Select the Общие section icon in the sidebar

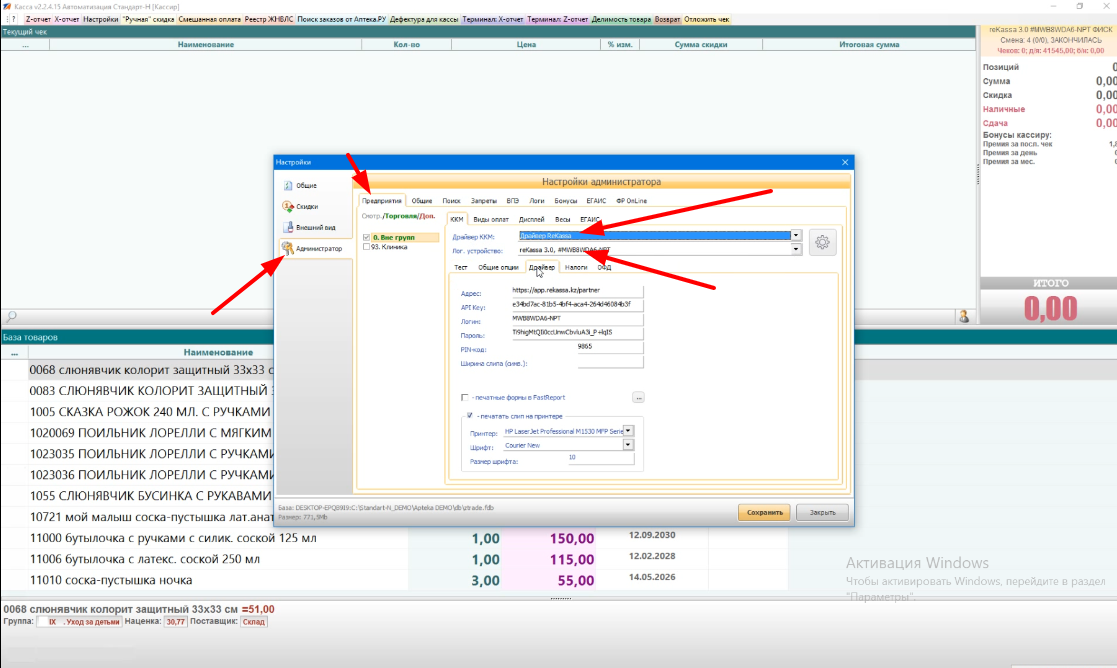pos(288,185)
